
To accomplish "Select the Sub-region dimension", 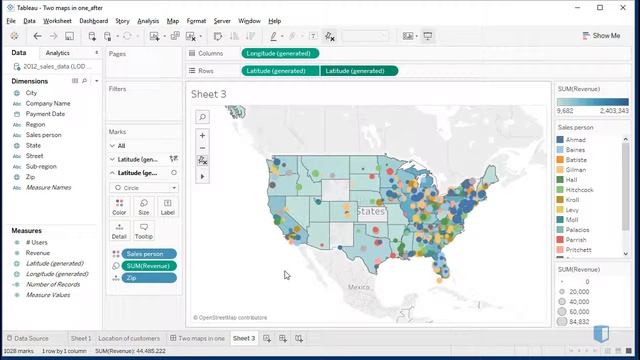I will pos(41,167).
